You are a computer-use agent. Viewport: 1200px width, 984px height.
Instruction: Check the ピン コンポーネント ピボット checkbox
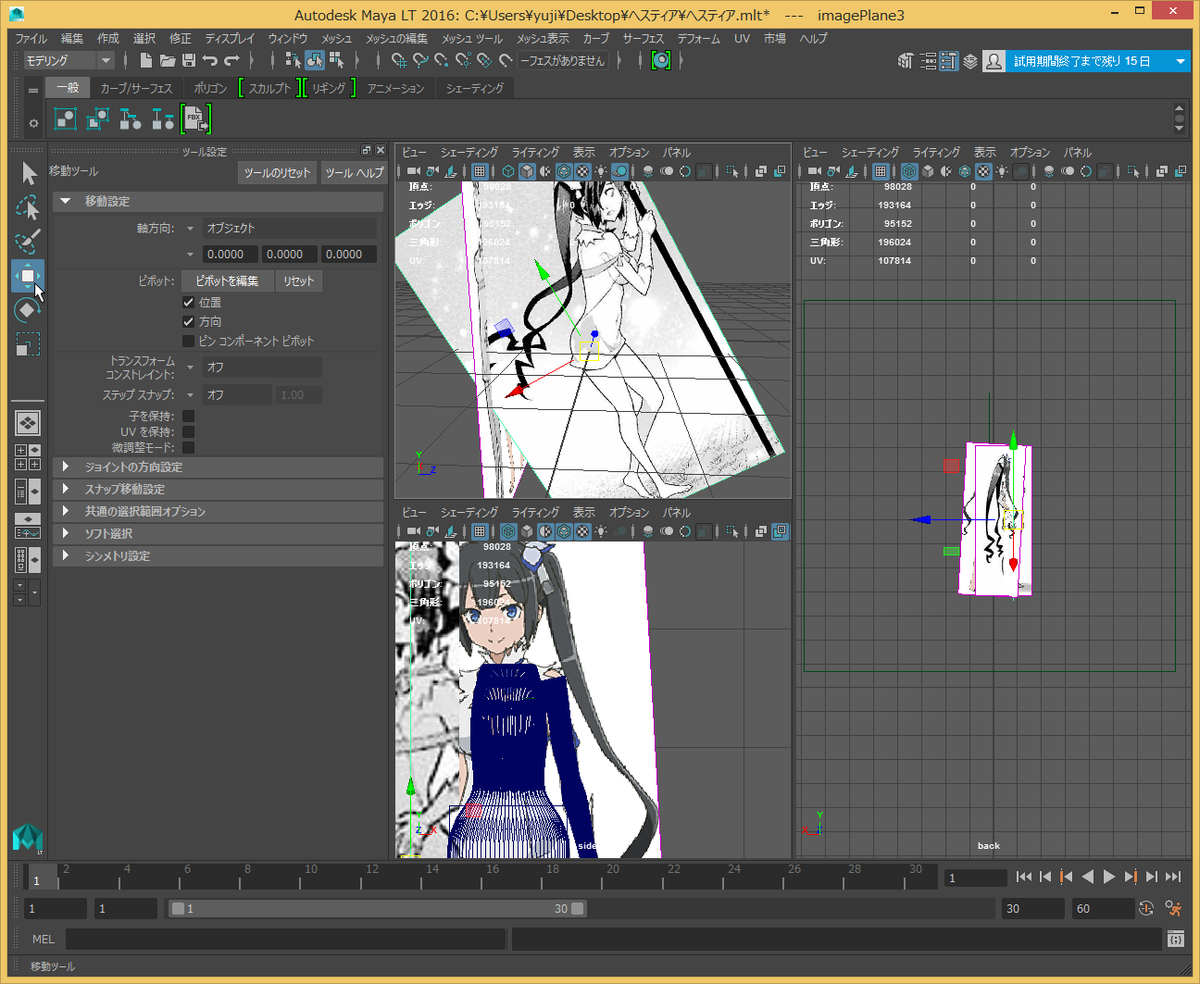pyautogui.click(x=188, y=341)
